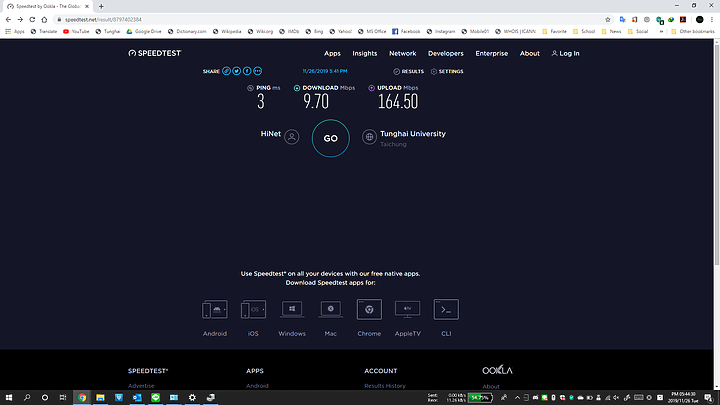Open the Results button

(x=408, y=72)
